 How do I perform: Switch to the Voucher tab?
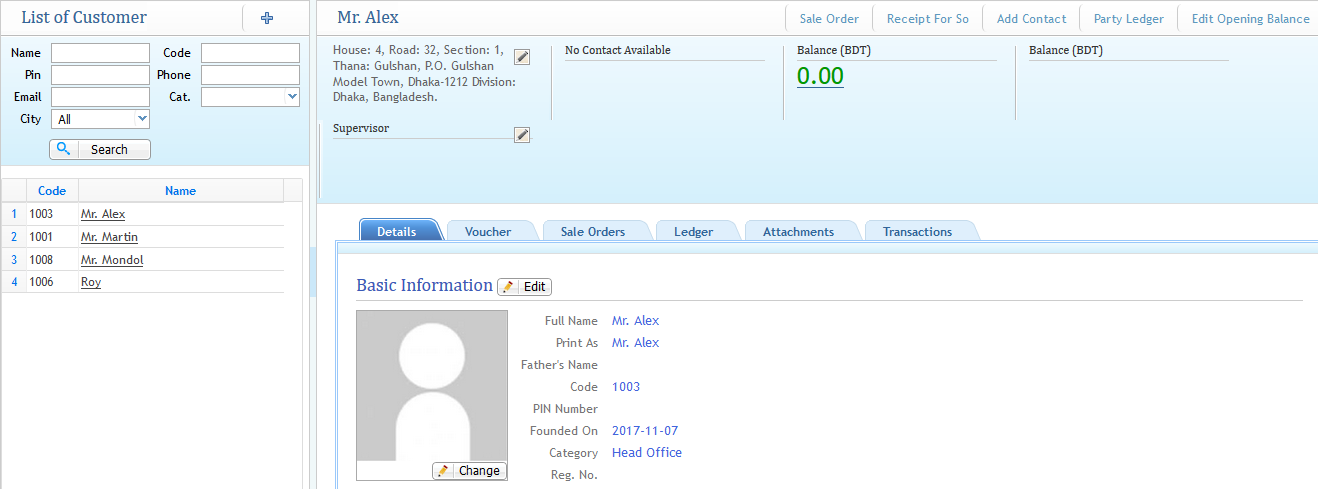488,232
